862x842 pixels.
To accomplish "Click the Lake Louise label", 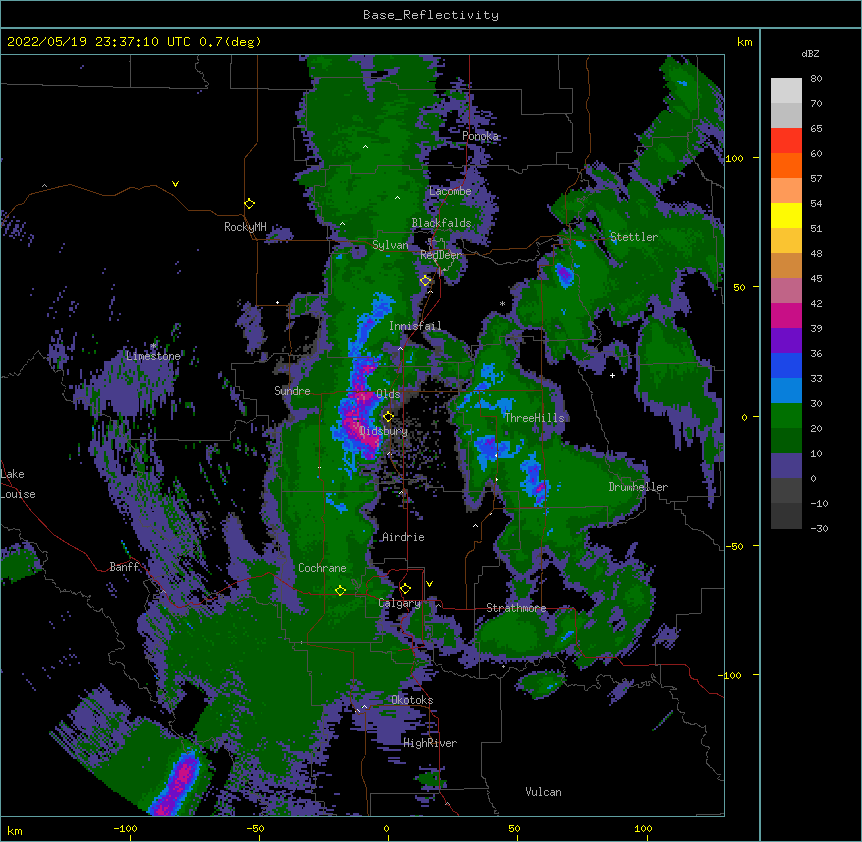I will 18,484.
